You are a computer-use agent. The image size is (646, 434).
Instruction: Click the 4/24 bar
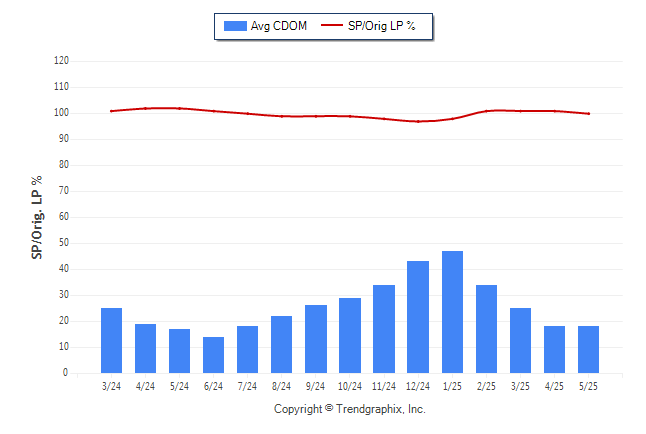click(x=145, y=348)
